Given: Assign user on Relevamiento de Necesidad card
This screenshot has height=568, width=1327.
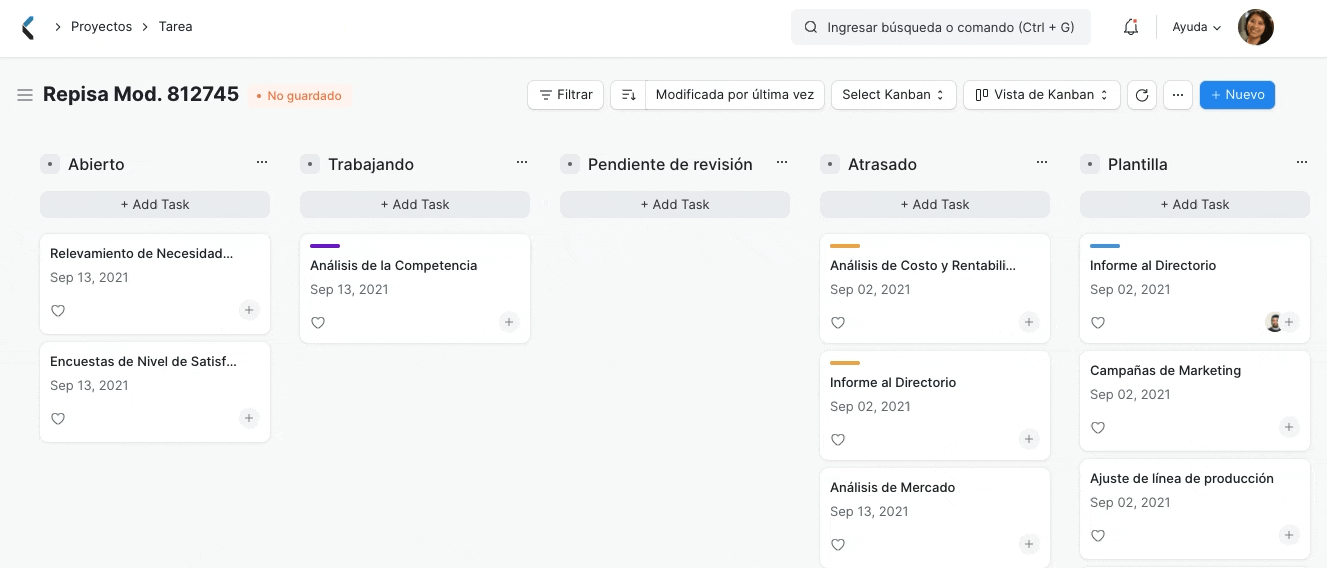Looking at the screenshot, I should click(249, 310).
